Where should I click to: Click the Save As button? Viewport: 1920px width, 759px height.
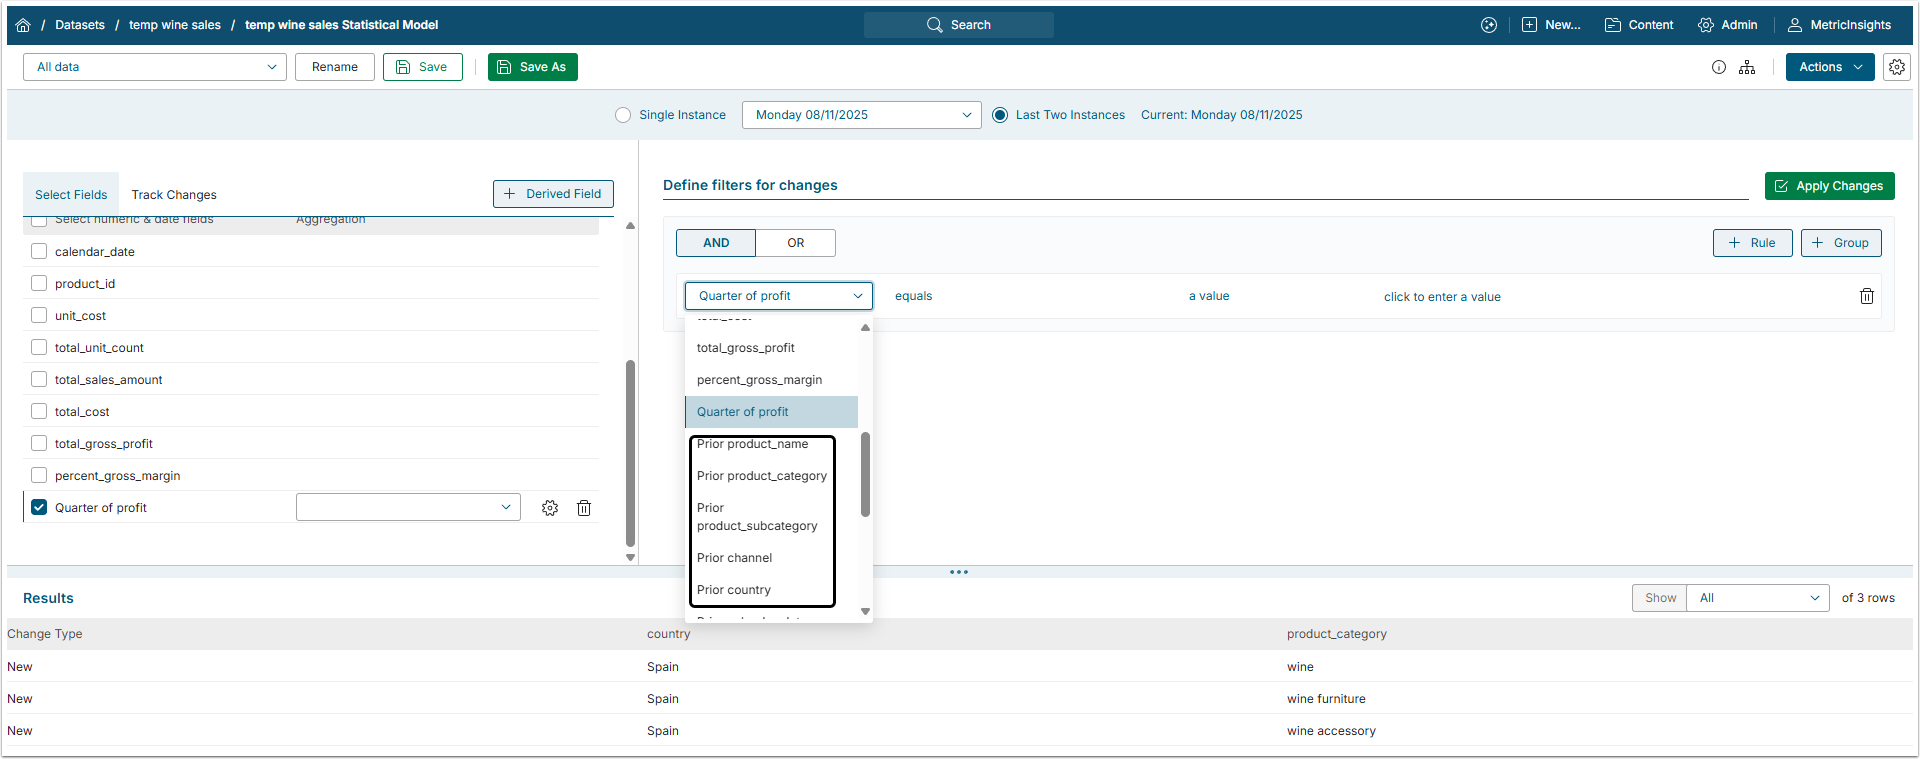[x=532, y=67]
